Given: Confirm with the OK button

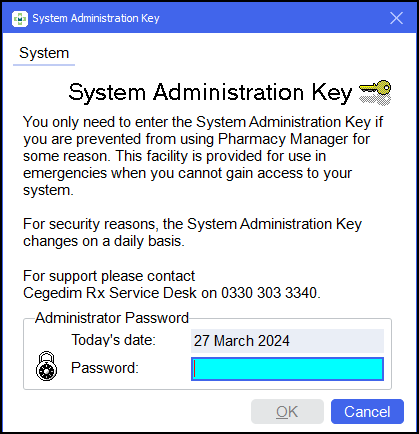Looking at the screenshot, I should click(x=287, y=412).
